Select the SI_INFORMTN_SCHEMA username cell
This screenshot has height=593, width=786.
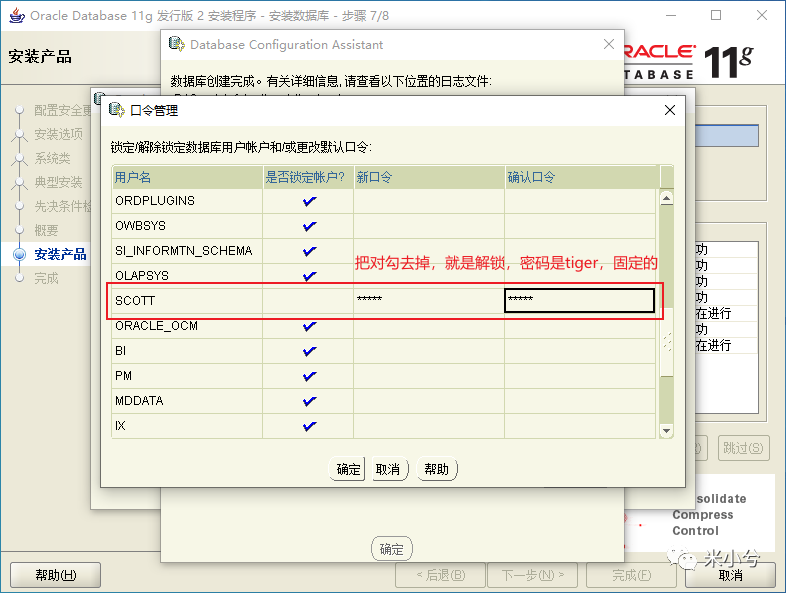(187, 251)
